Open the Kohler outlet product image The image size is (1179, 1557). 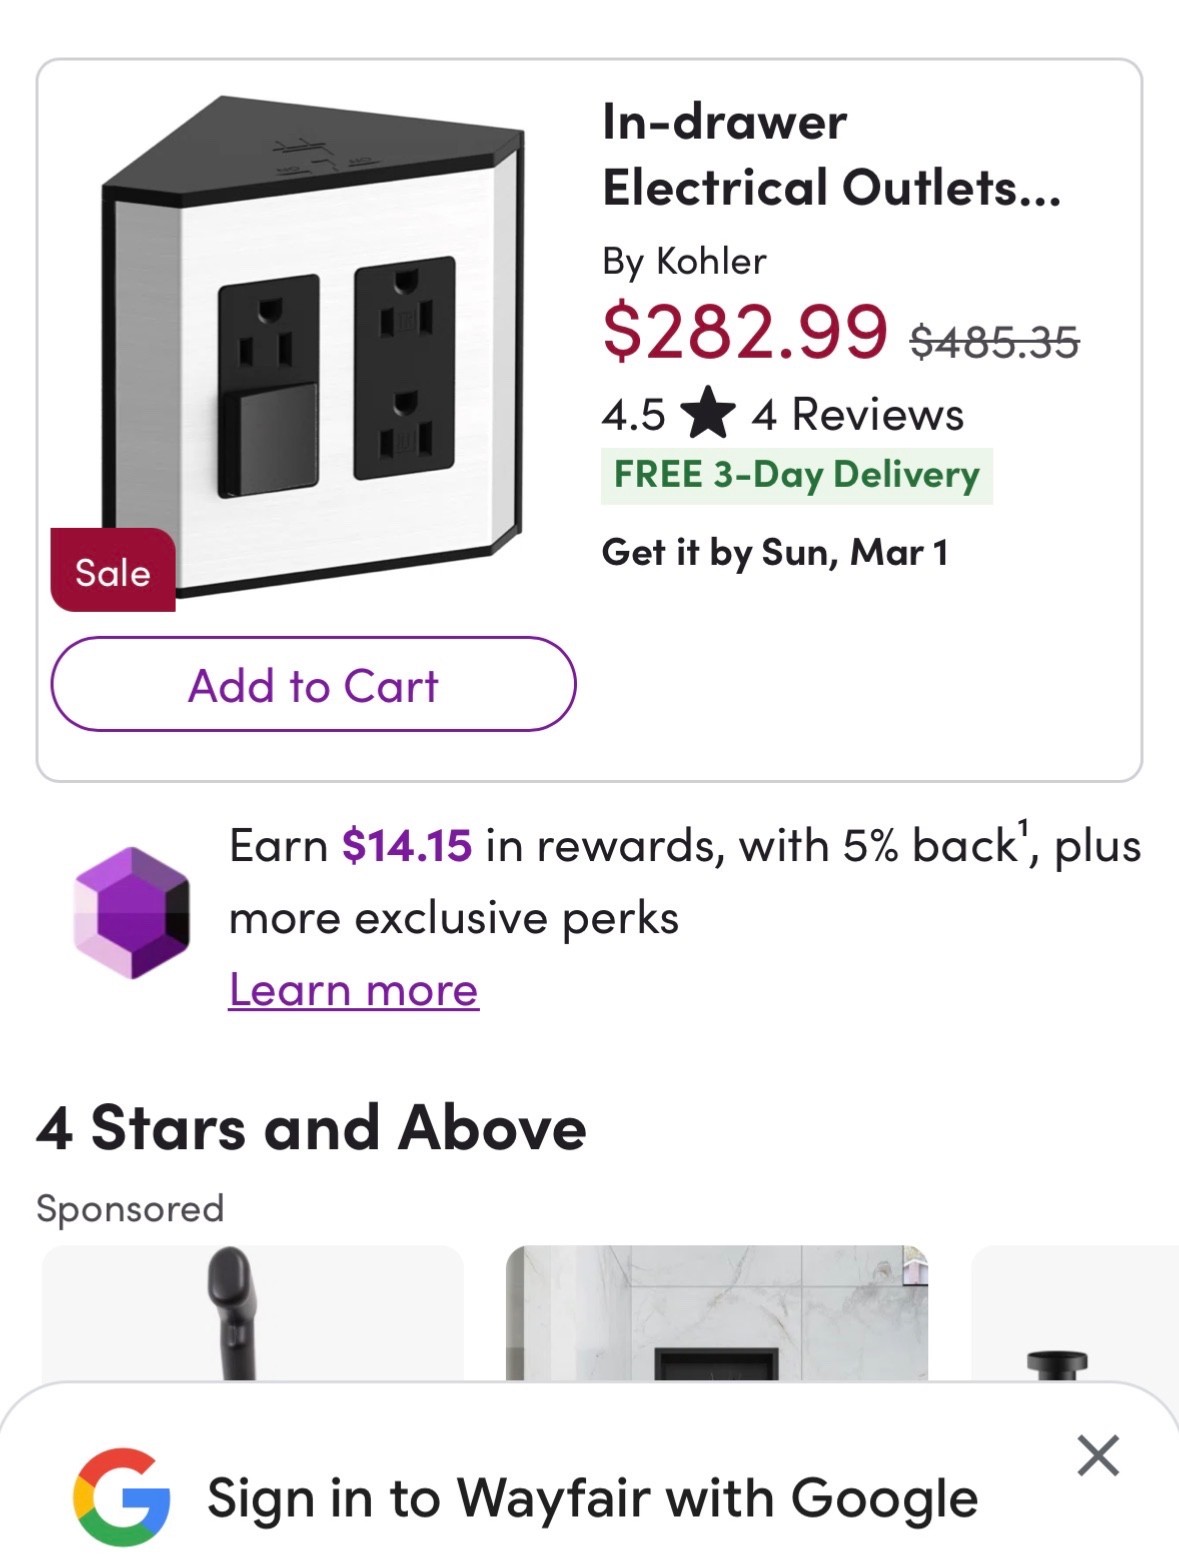312,347
